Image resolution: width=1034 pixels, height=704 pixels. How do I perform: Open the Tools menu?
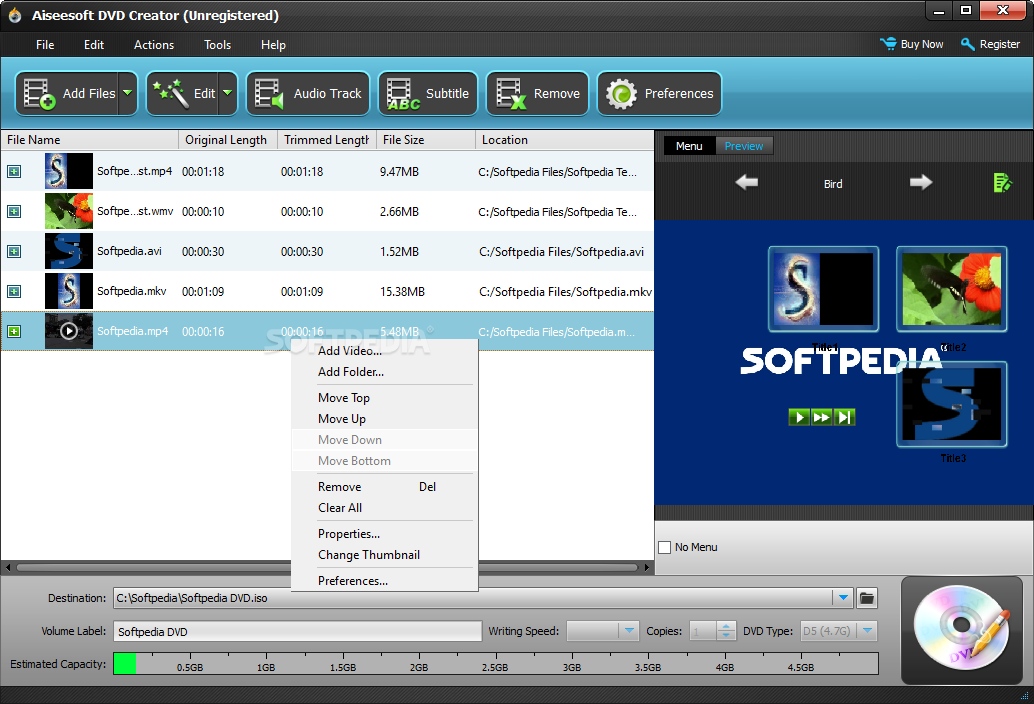pos(217,45)
